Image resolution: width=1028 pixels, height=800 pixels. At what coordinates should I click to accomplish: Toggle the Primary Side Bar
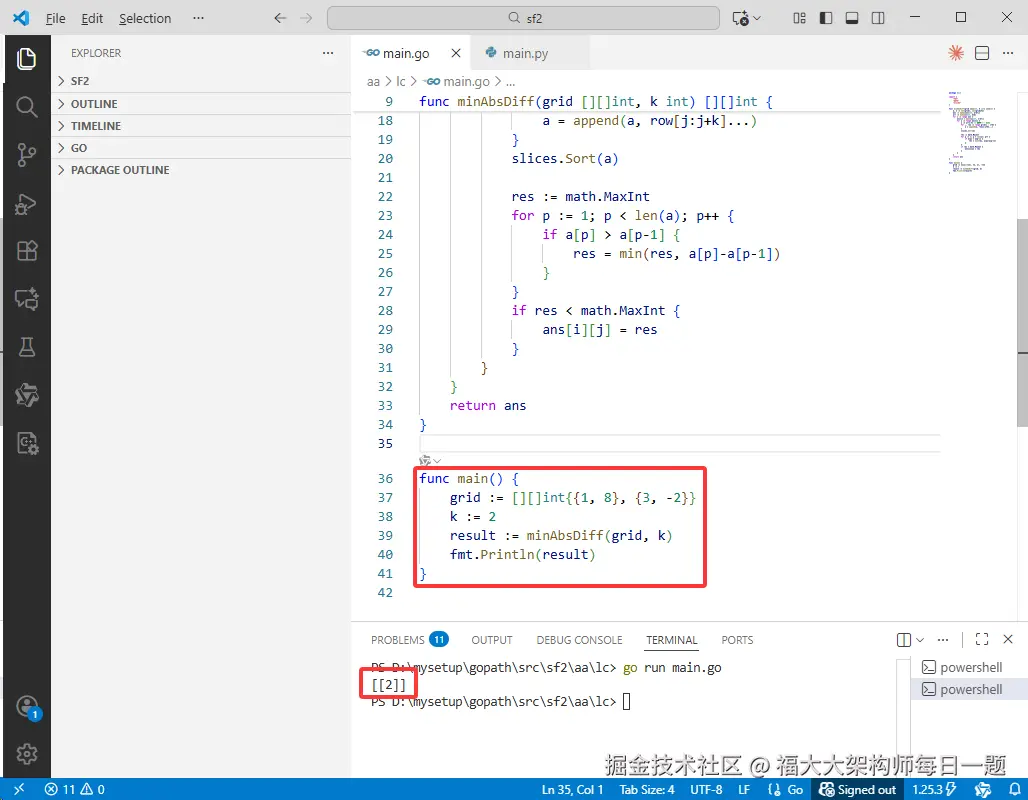pyautogui.click(x=825, y=18)
